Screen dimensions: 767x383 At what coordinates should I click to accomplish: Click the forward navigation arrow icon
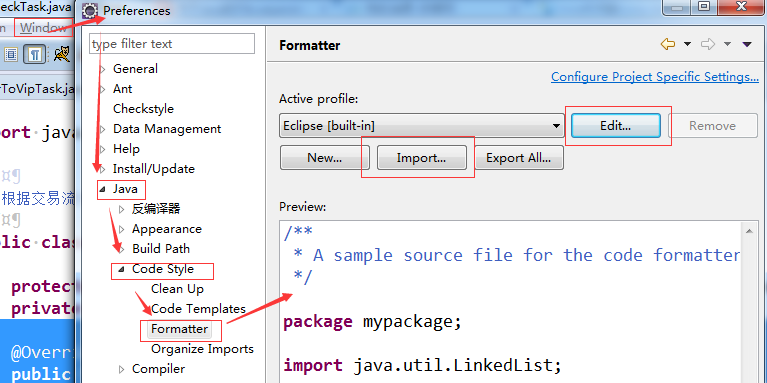(708, 45)
